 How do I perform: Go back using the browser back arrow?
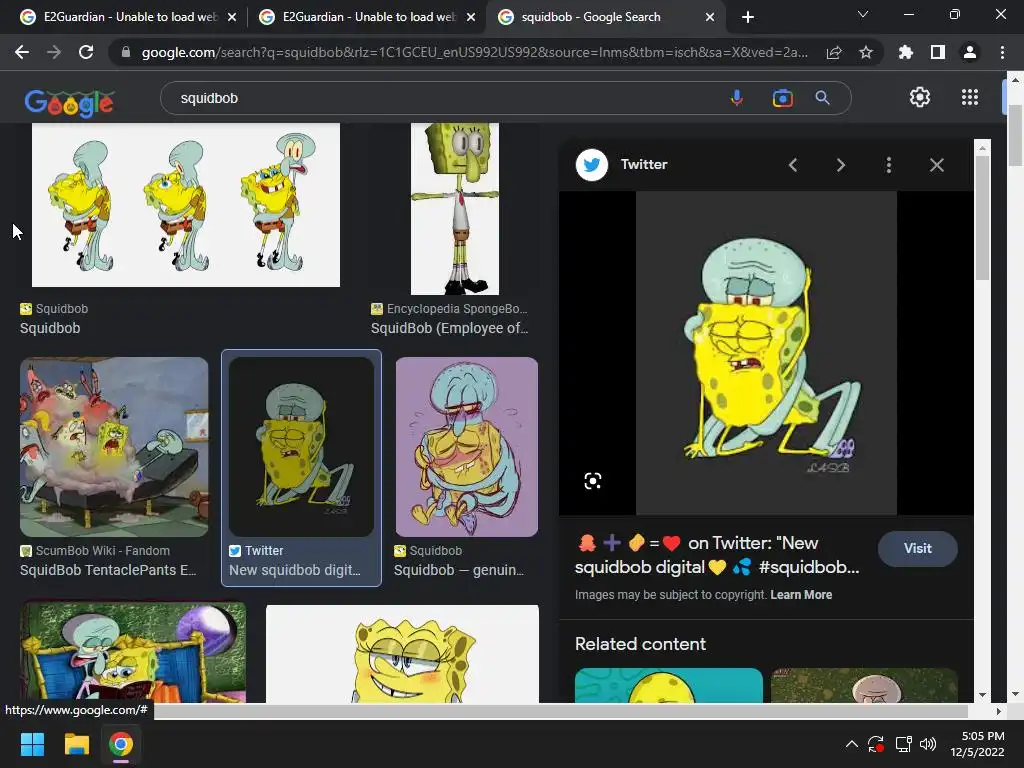[x=22, y=52]
